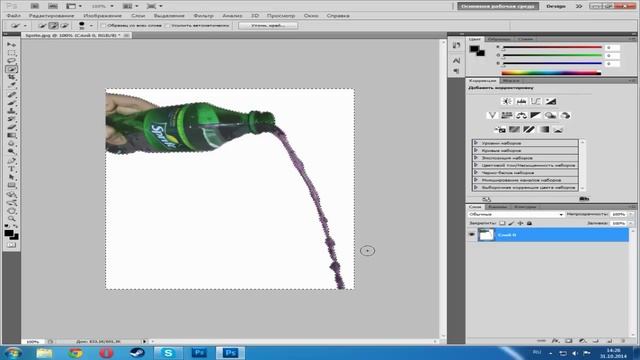Open Skype from the Windows taskbar
The image size is (640, 360).
[x=168, y=353]
